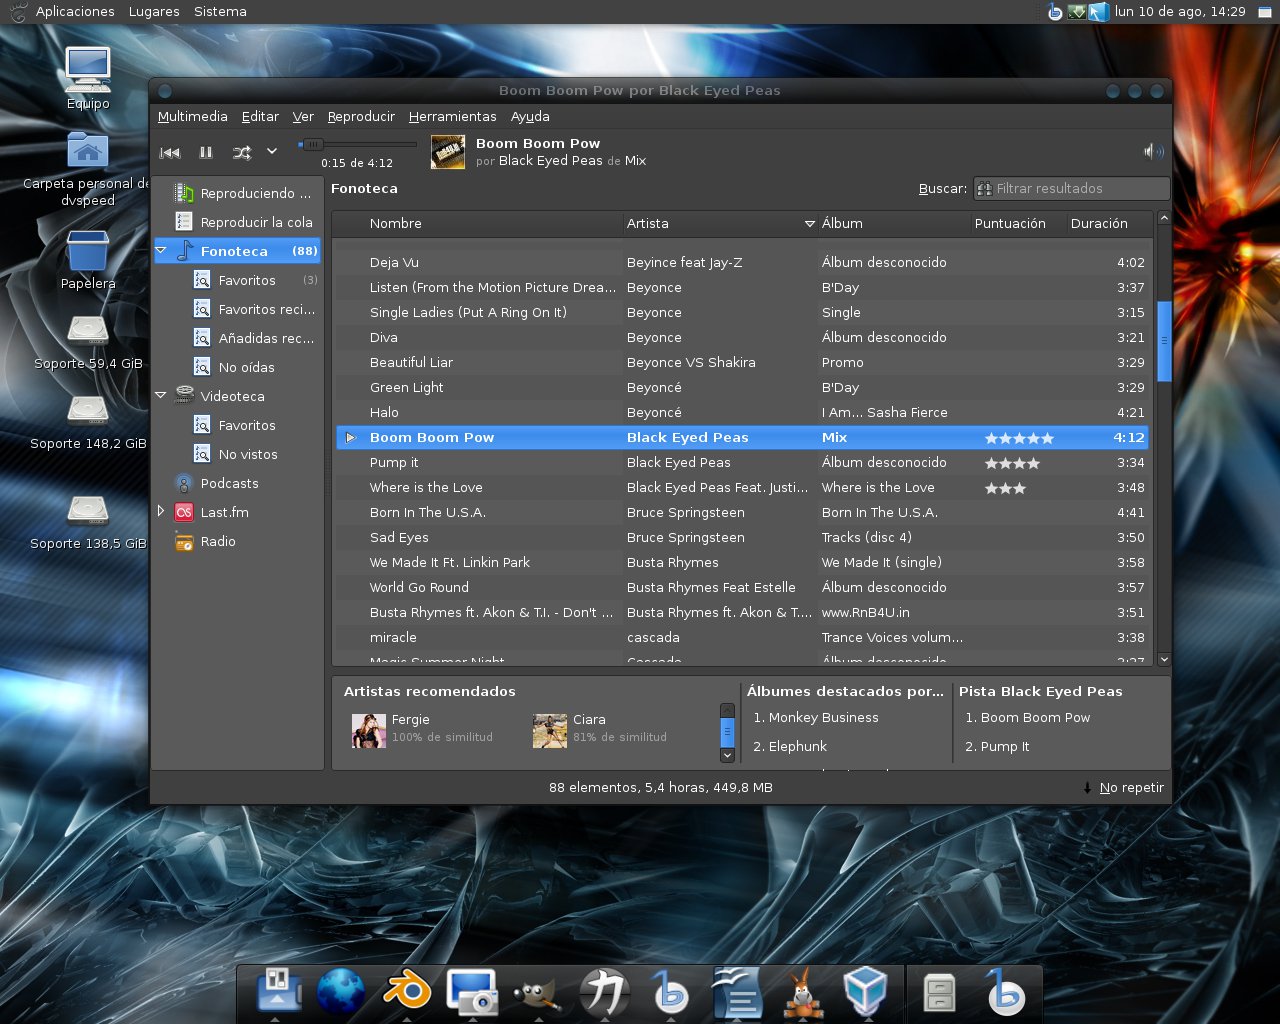Sort tracks by Puntuación column

point(1018,224)
